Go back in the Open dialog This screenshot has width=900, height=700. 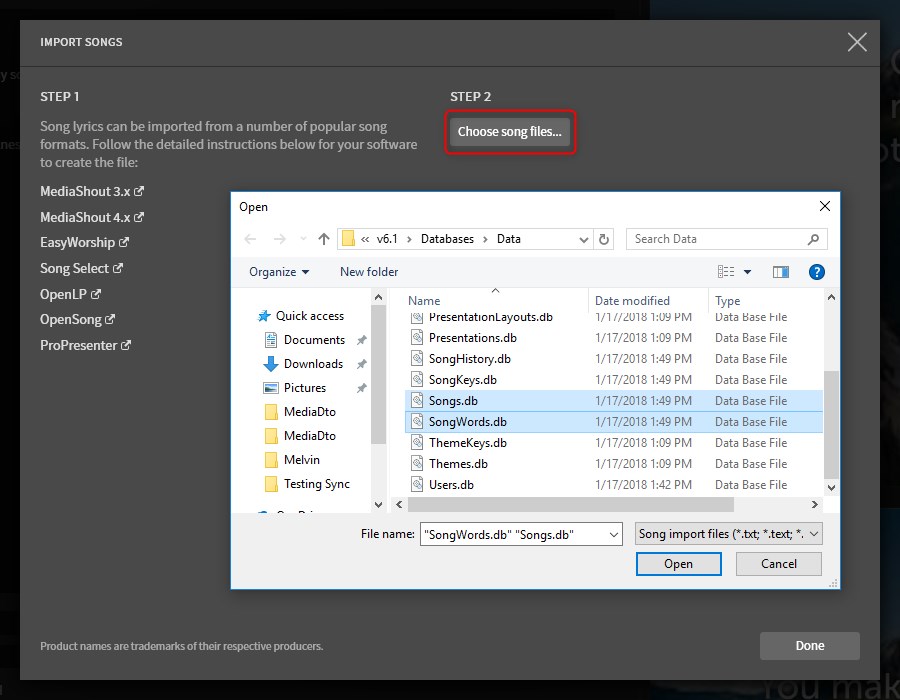pyautogui.click(x=250, y=239)
